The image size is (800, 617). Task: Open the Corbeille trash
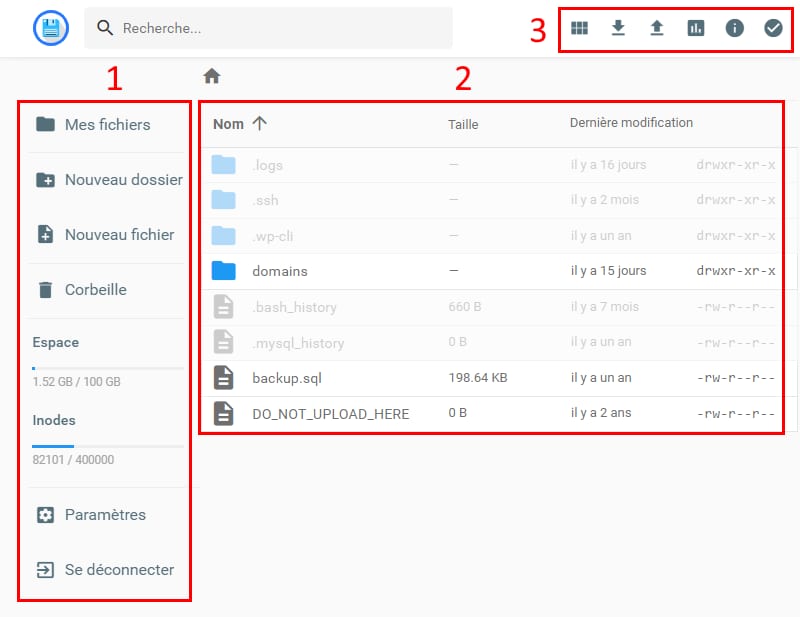(95, 290)
